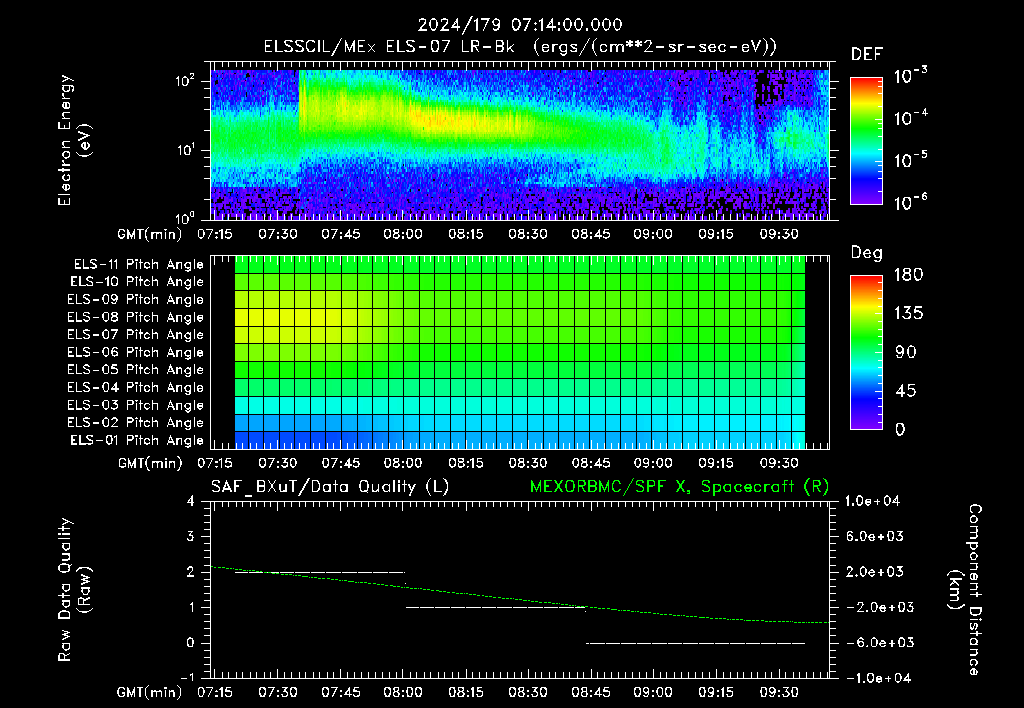Click 09:00 tick on pitch angle time axis
Screen dimensions: 1024x708
(x=653, y=463)
